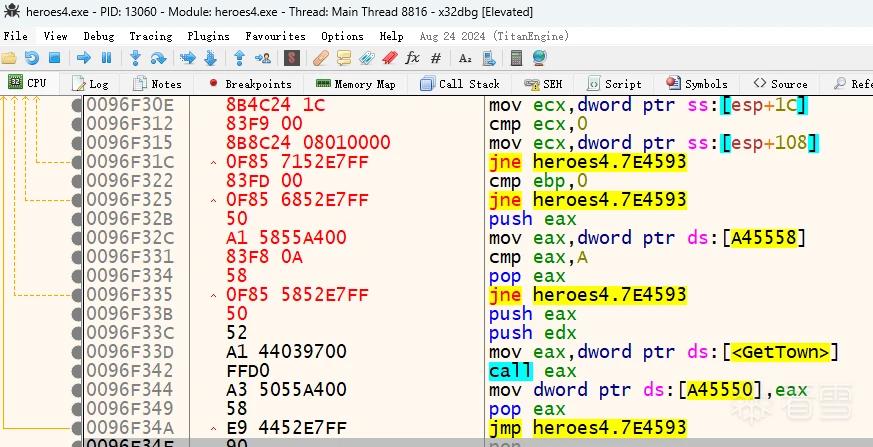Select 'cmp eax,A' instruction
The width and height of the screenshot is (873, 447).
(x=538, y=257)
